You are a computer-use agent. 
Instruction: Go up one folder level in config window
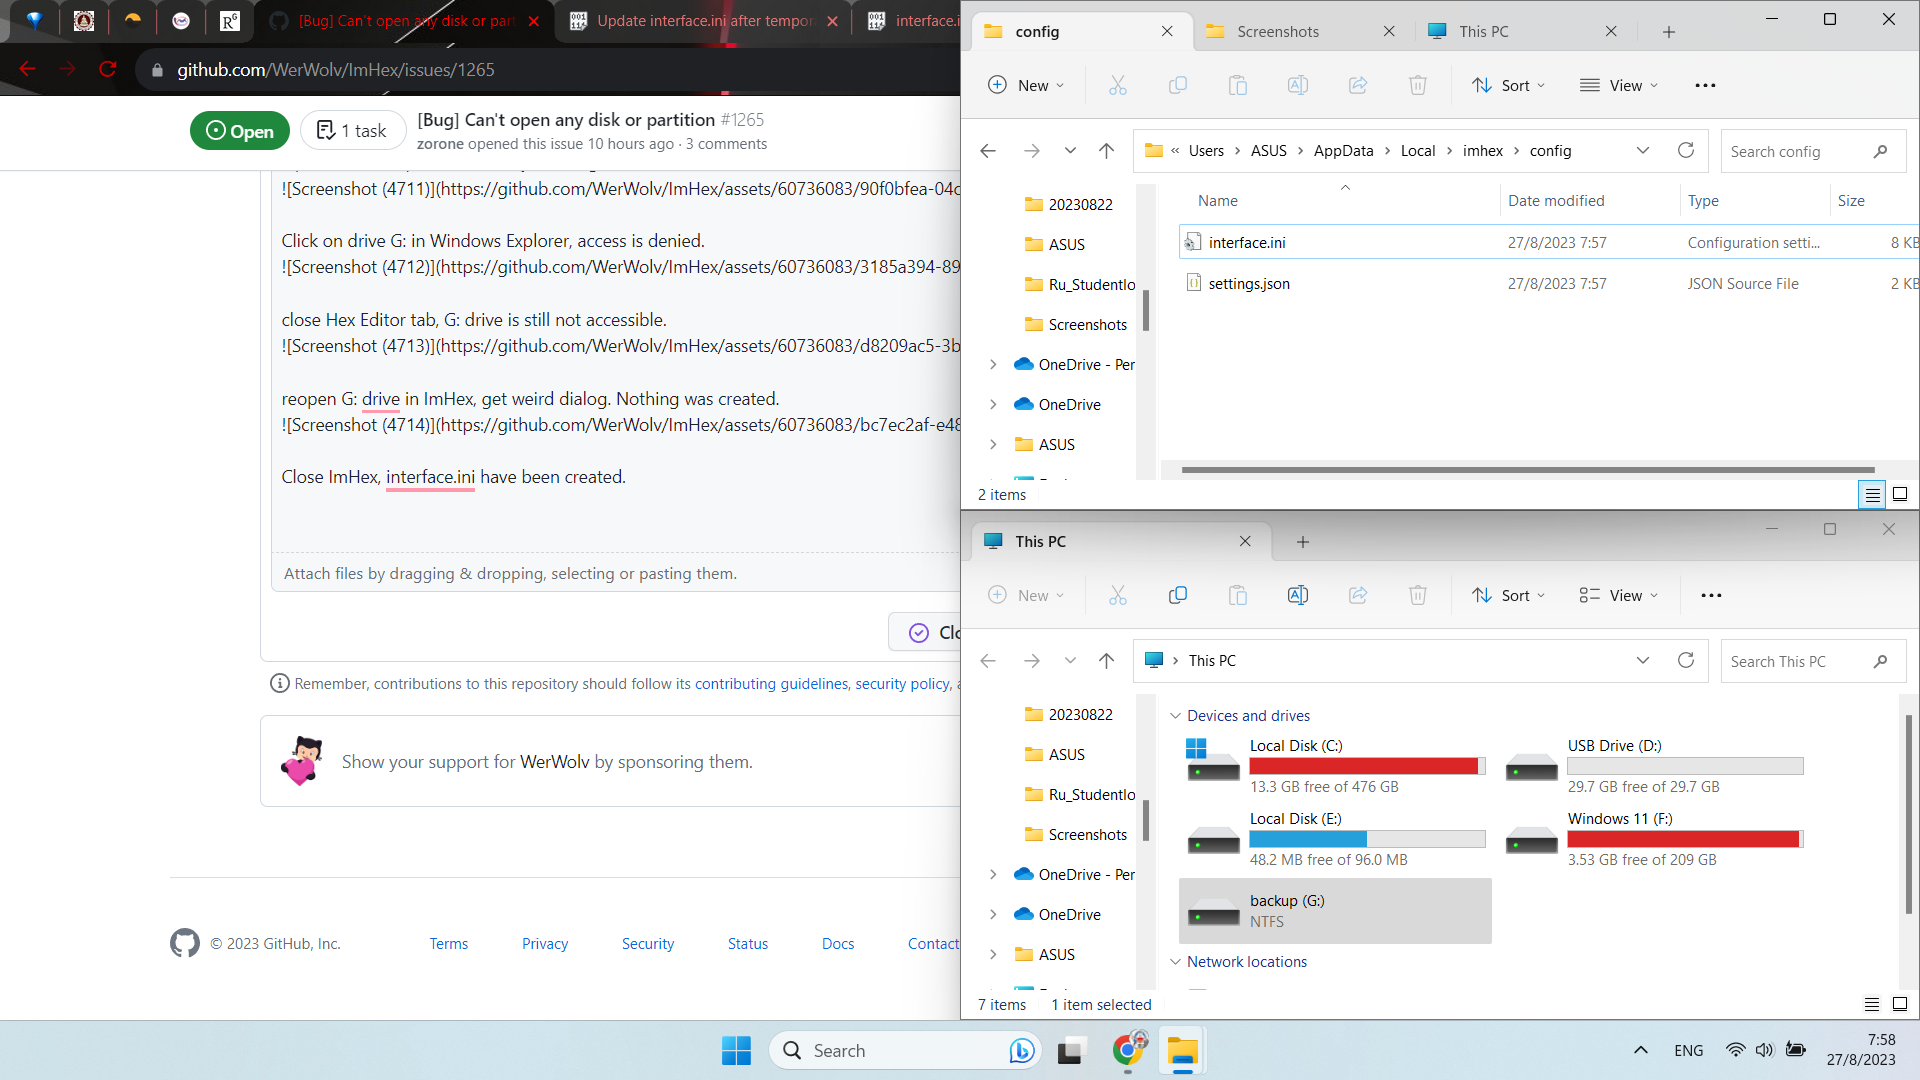point(1106,150)
